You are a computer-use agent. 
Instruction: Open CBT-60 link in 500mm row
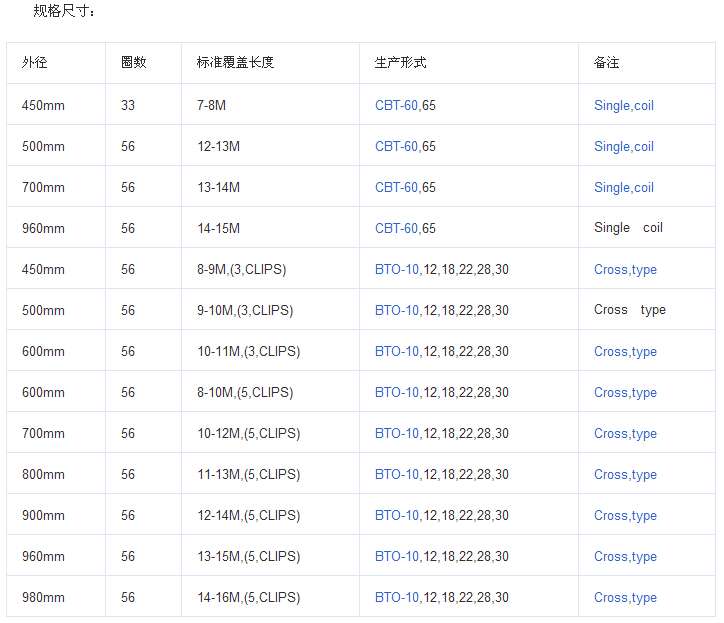click(396, 146)
